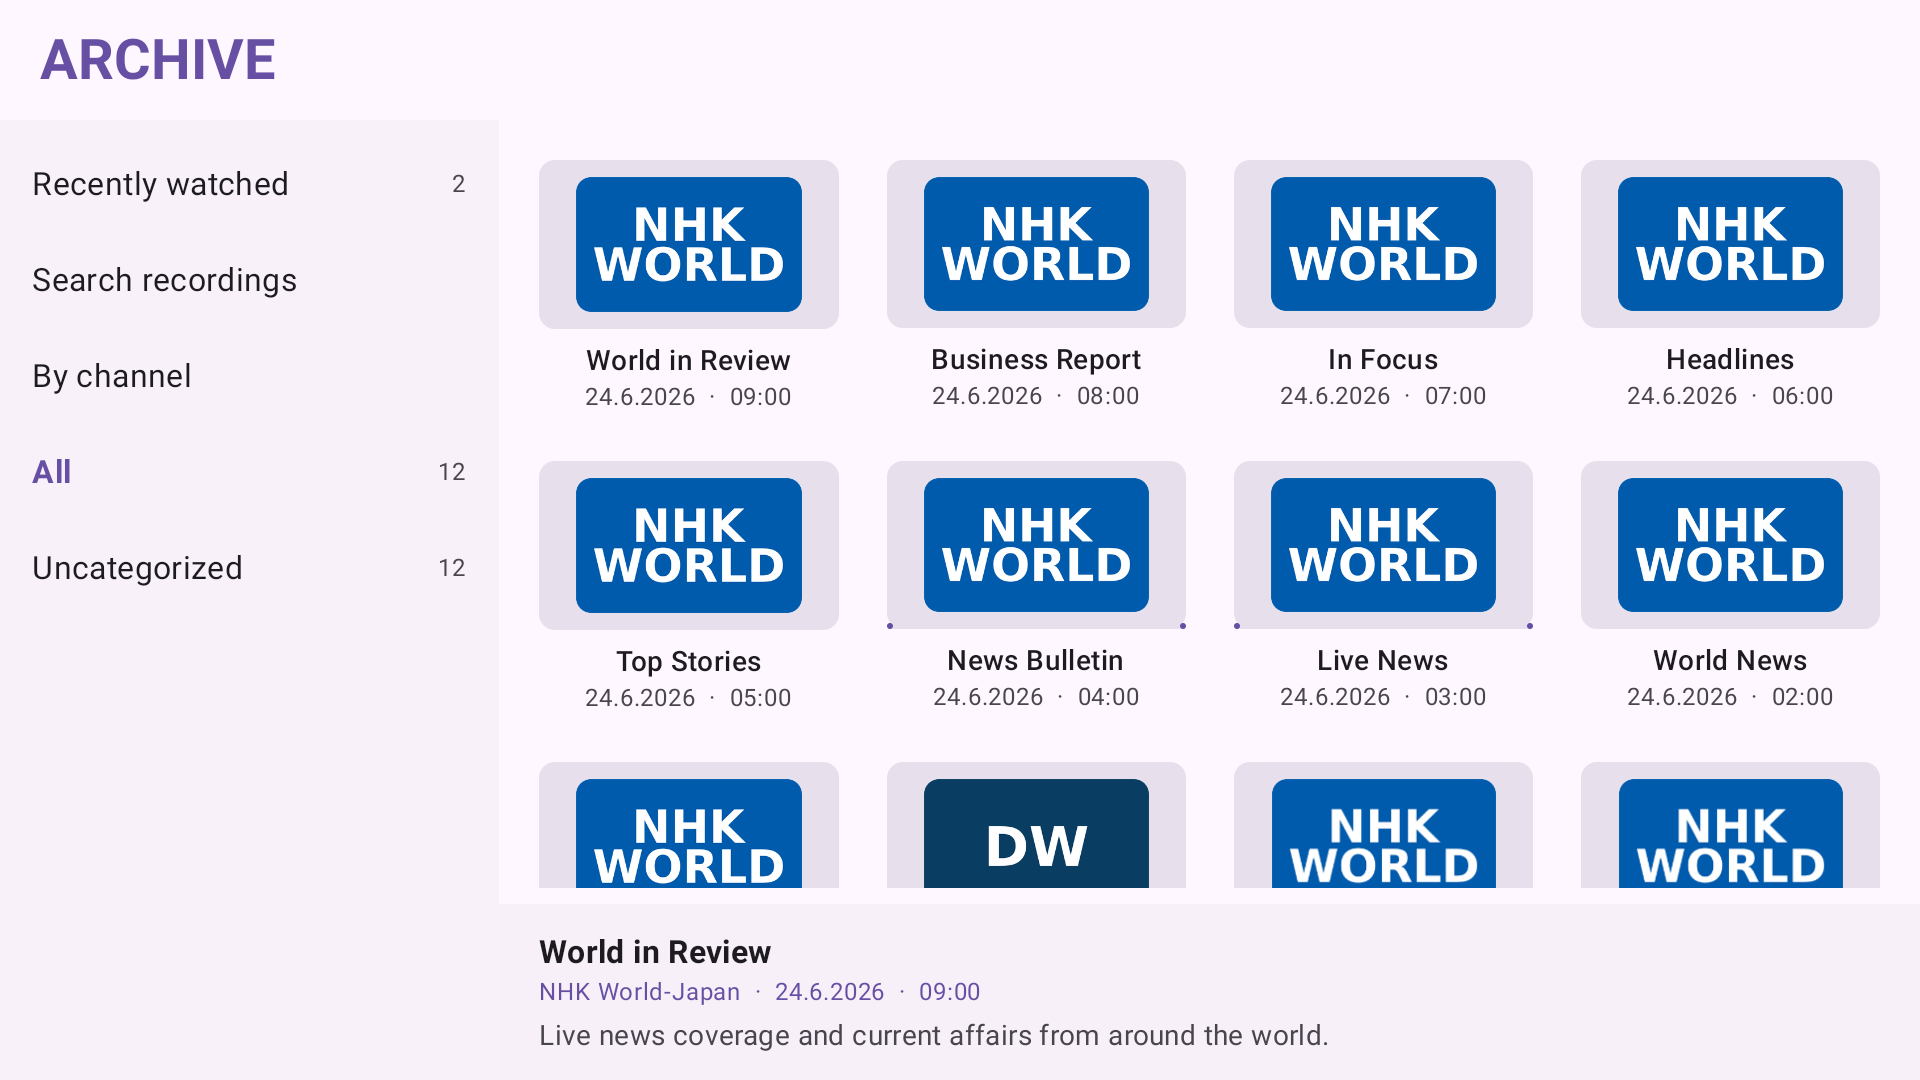
Task: Select the Headlines recording thumbnail
Action: (x=1730, y=244)
